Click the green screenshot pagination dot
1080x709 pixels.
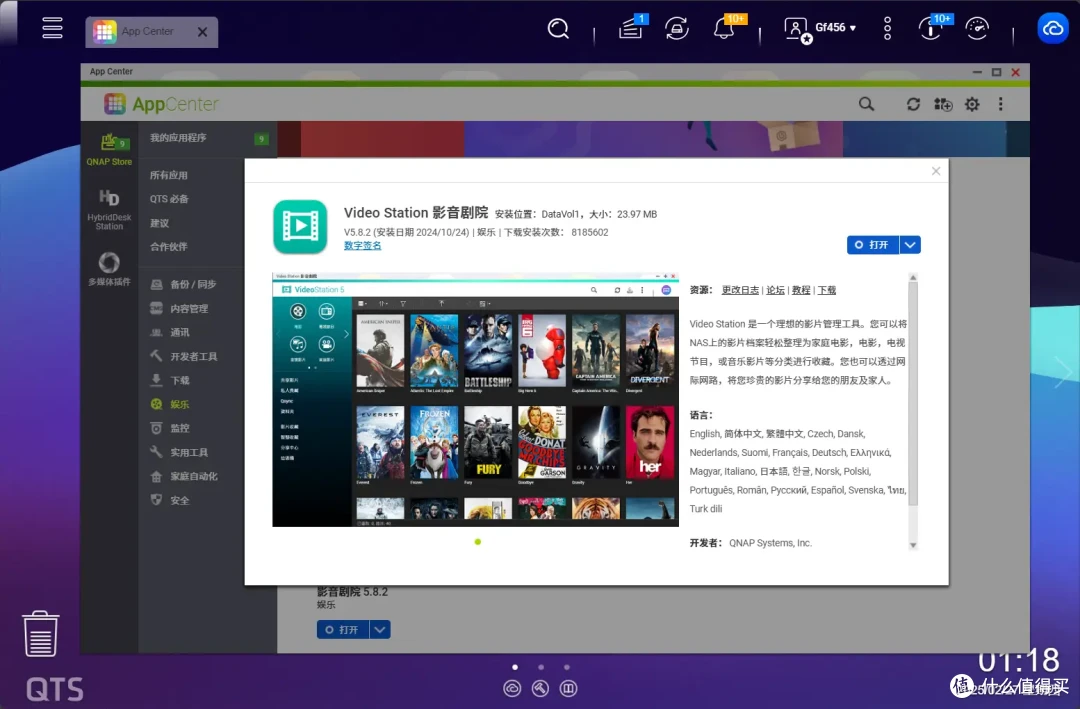point(478,542)
